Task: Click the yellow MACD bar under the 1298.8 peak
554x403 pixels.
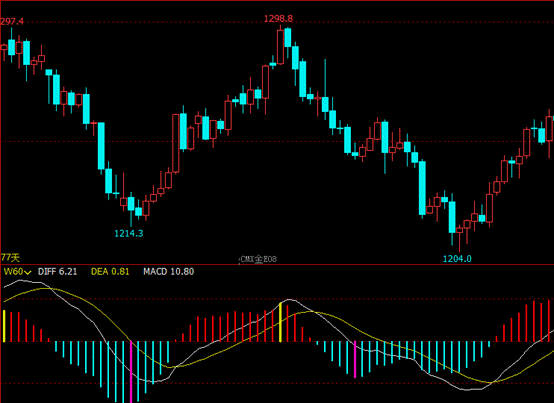Action: coord(281,322)
